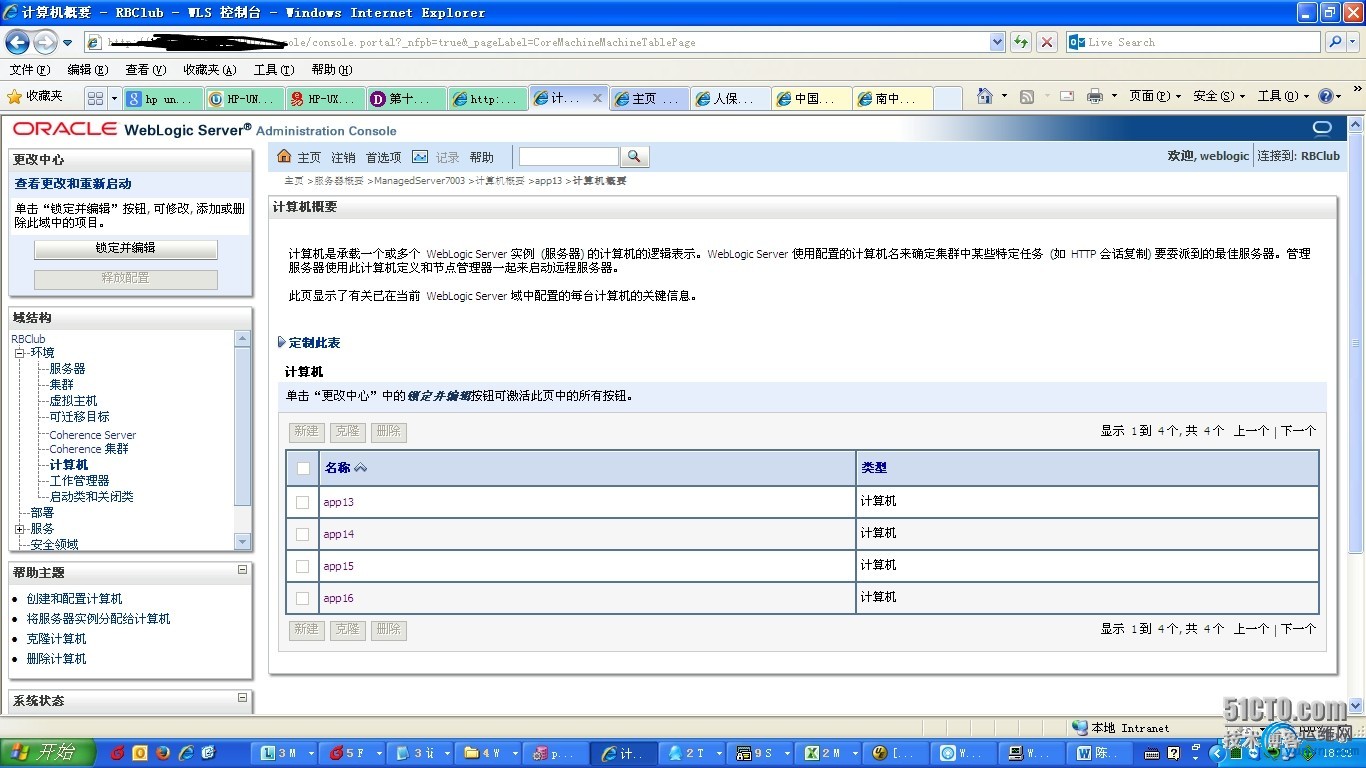This screenshot has width=1366, height=768.
Task: Tick the checkbox next to app15
Action: pyautogui.click(x=302, y=566)
